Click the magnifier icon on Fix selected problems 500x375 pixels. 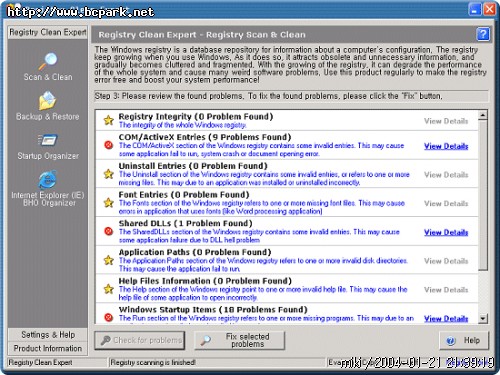[206, 340]
